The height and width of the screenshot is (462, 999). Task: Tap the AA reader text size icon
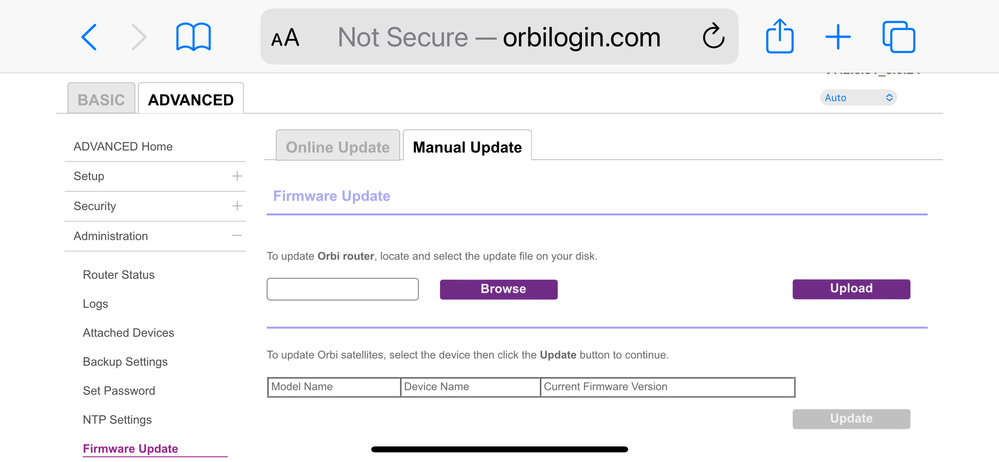[x=285, y=38]
